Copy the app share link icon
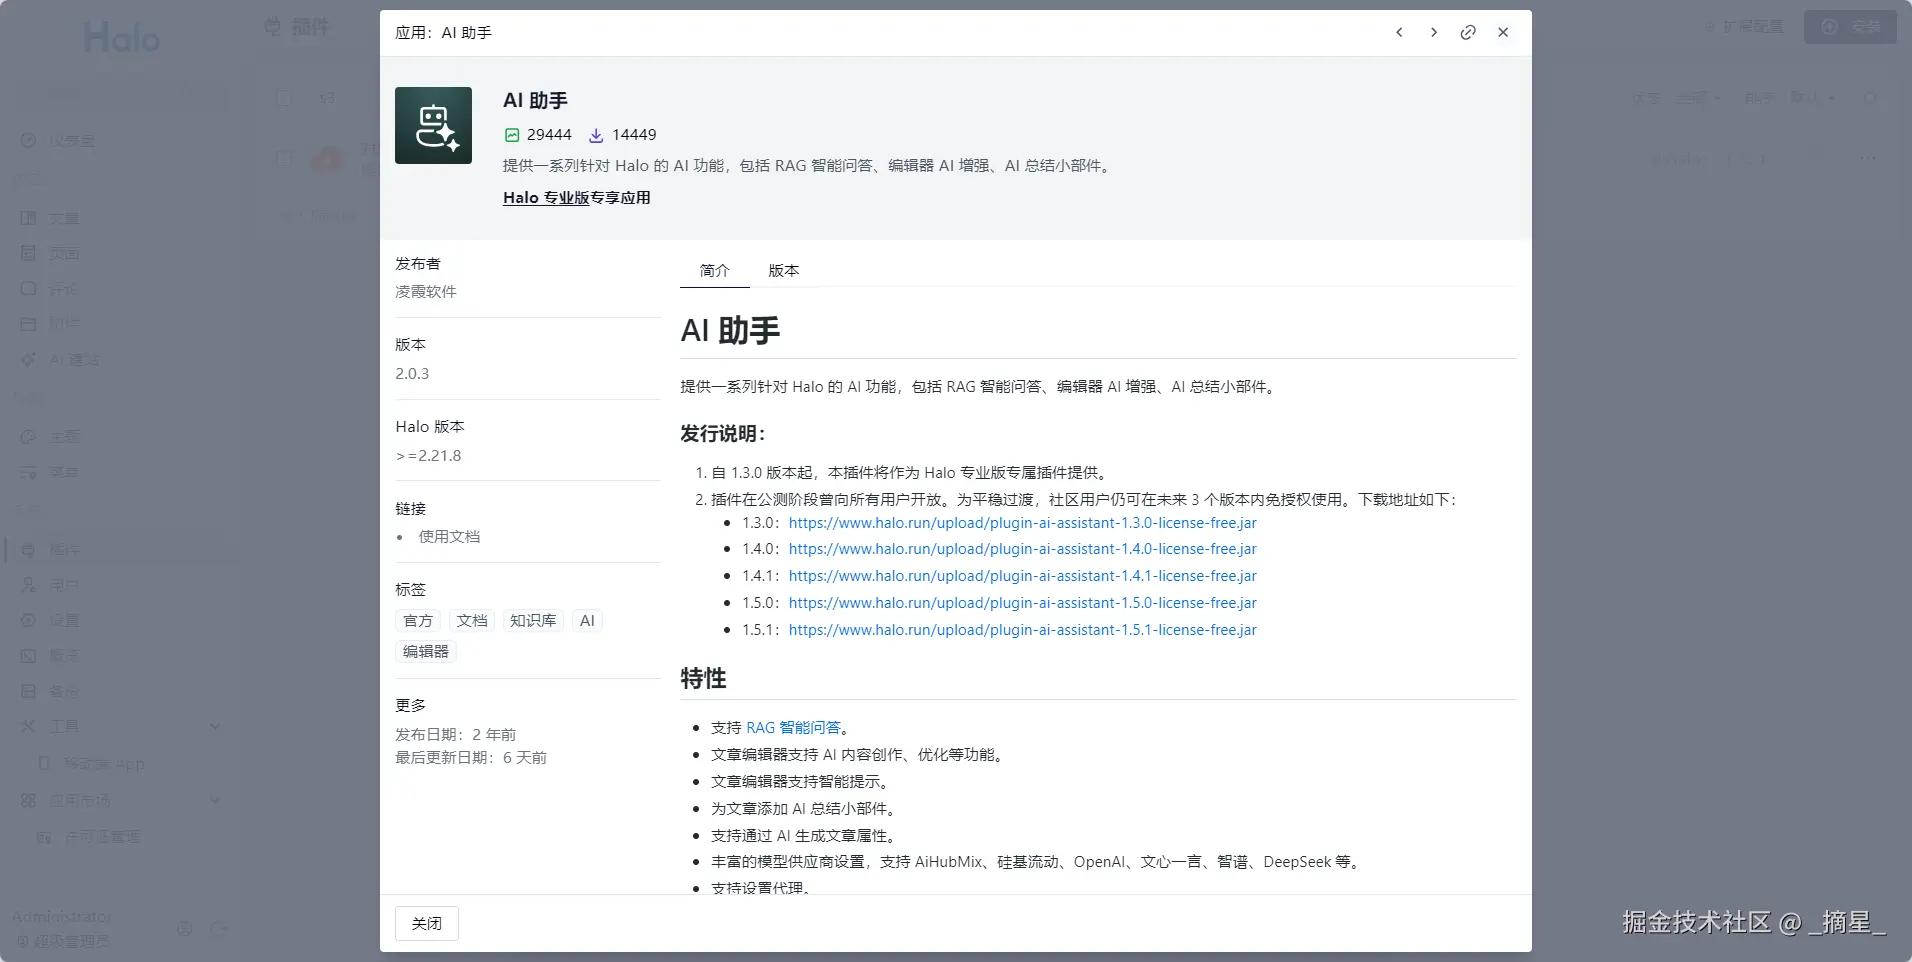 tap(1467, 33)
